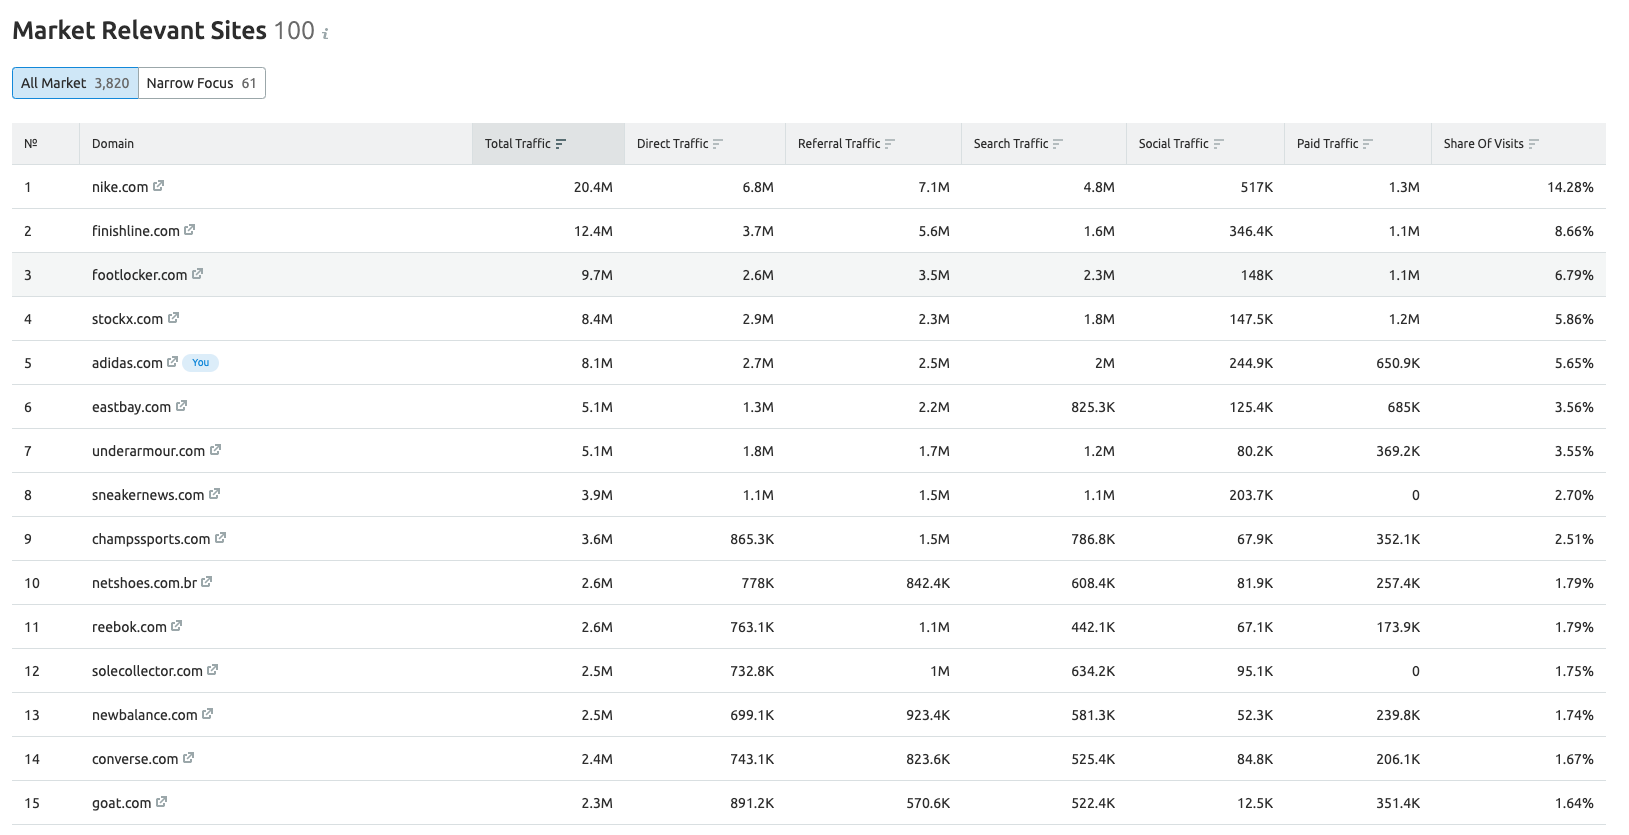Open the finishline.com domain link
This screenshot has width=1629, height=835.
pyautogui.click(x=136, y=231)
